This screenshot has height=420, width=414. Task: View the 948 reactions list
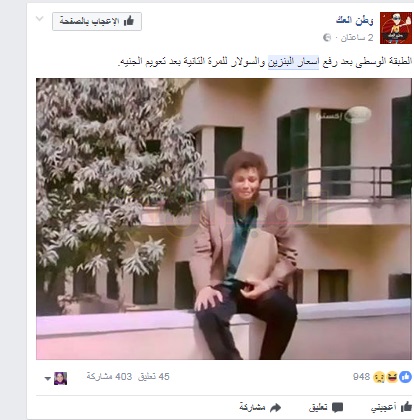coord(361,377)
